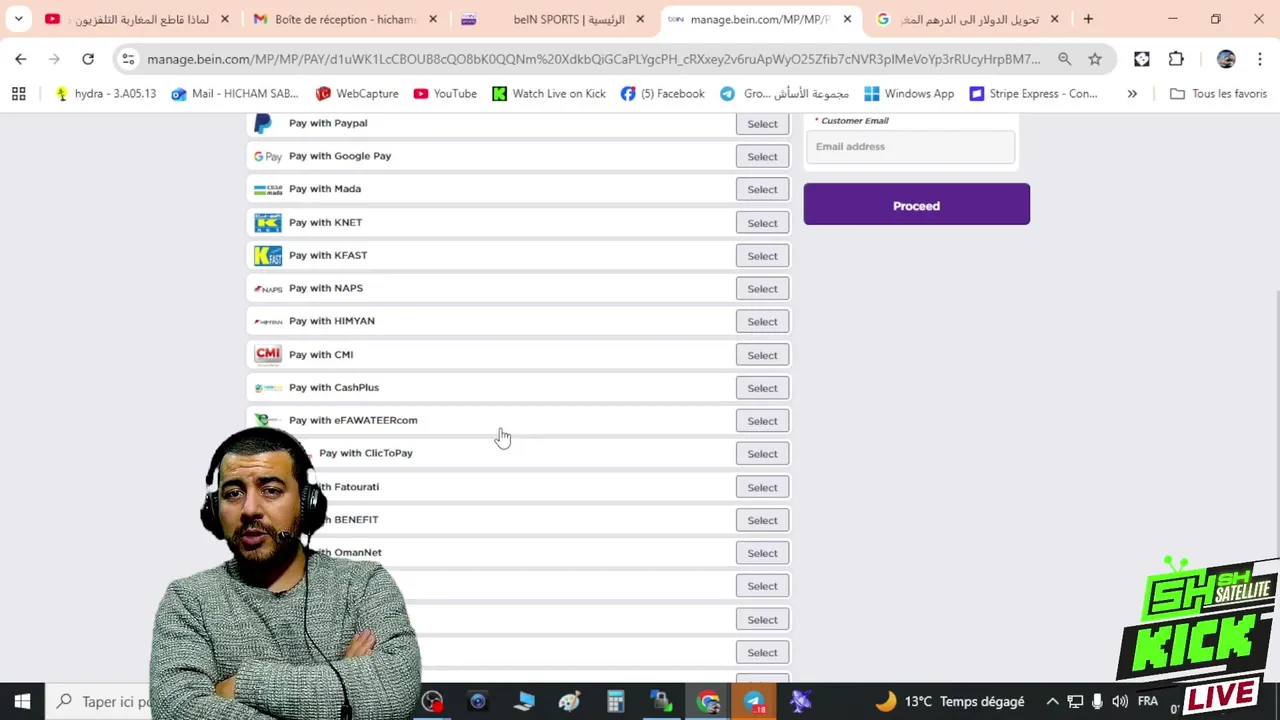The image size is (1280, 720).
Task: Open the Extensions puzzle icon
Action: [x=1176, y=59]
